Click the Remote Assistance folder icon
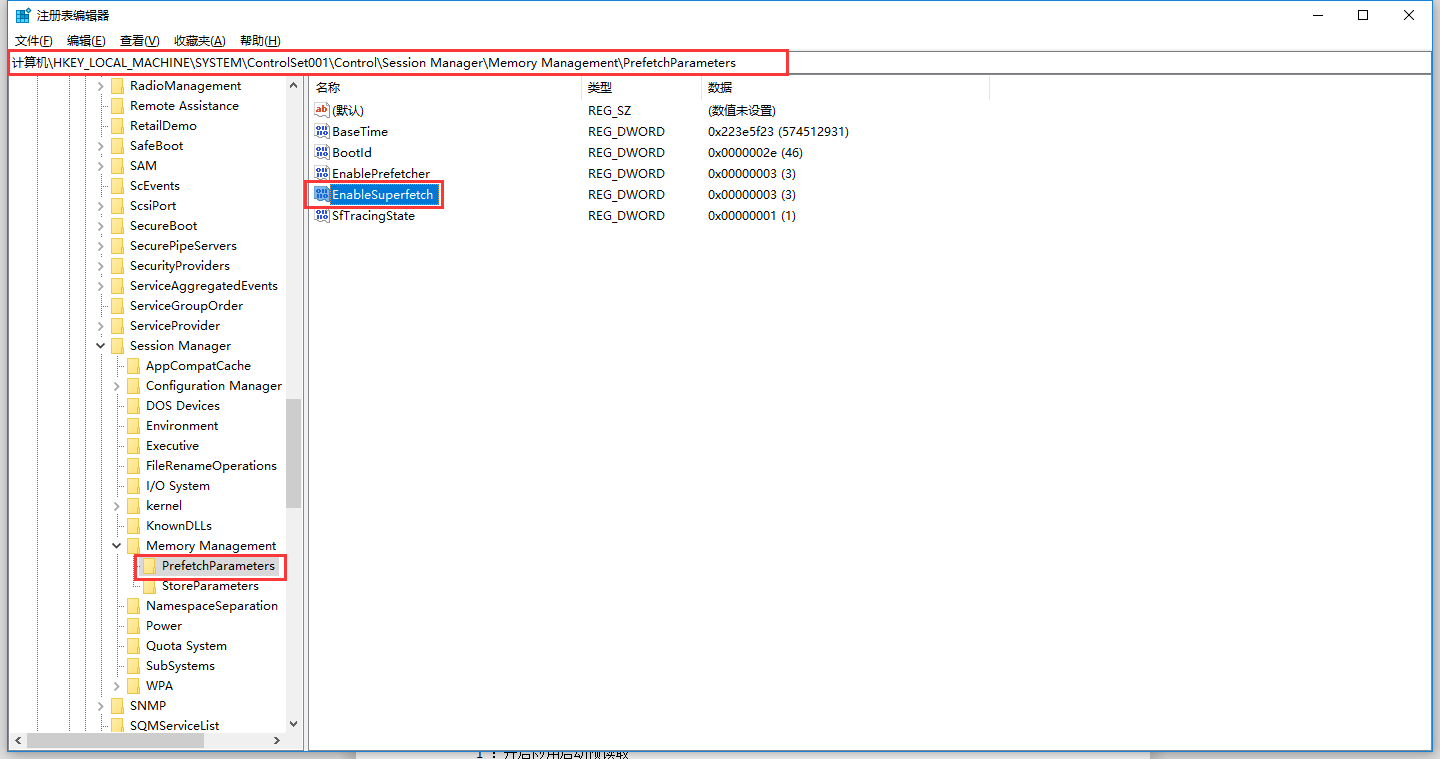 [117, 106]
